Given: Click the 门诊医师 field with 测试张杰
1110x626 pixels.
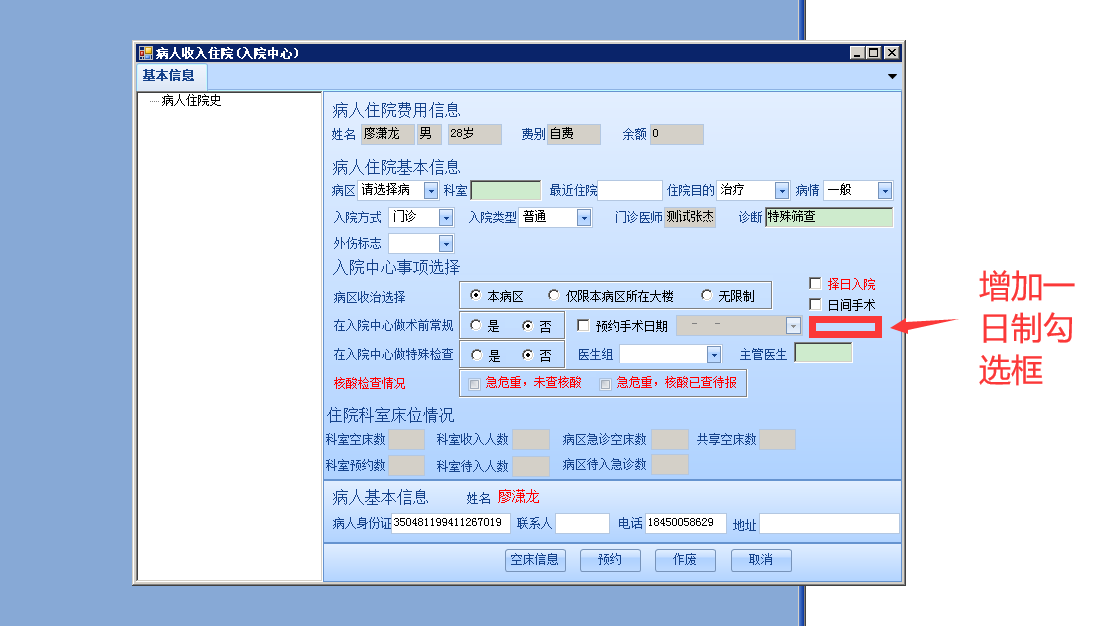Looking at the screenshot, I should (x=690, y=217).
